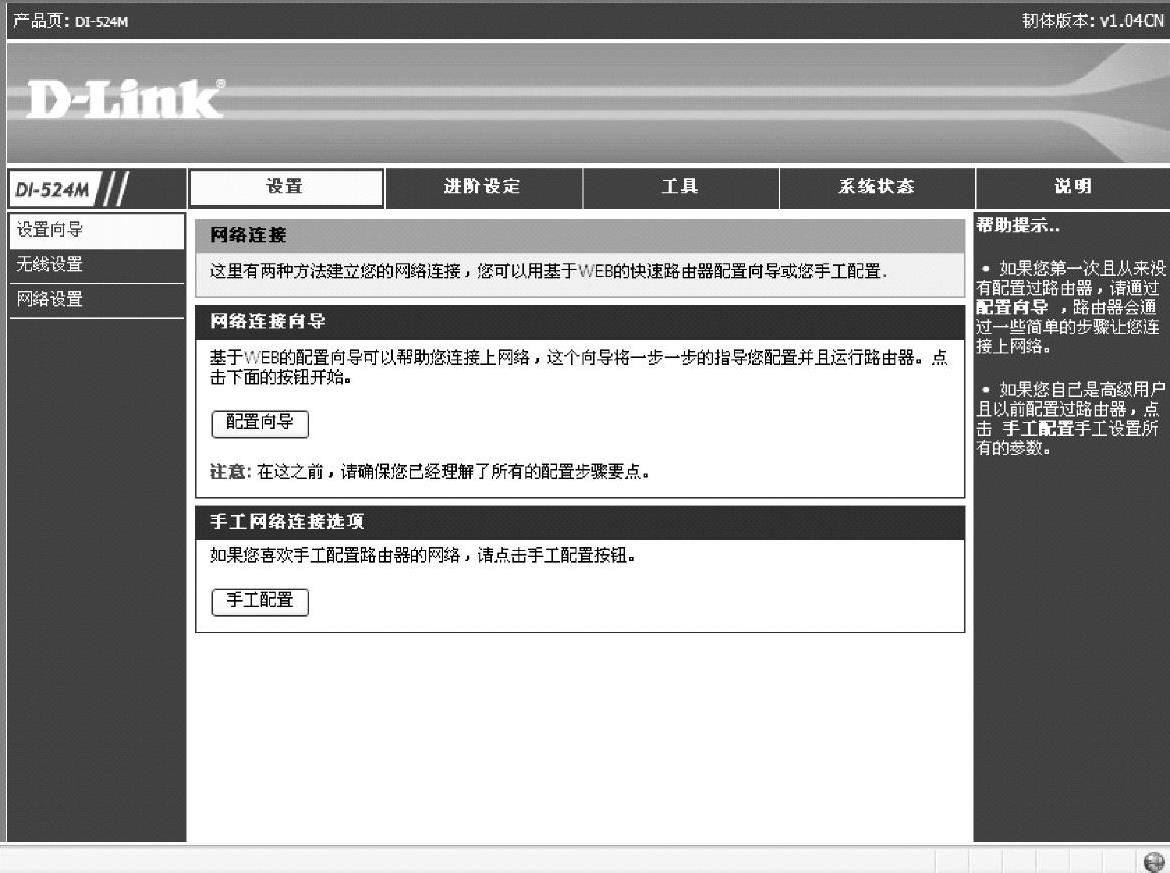1170x873 pixels.
Task: Start the 配置向导 wizard button
Action: coord(260,424)
